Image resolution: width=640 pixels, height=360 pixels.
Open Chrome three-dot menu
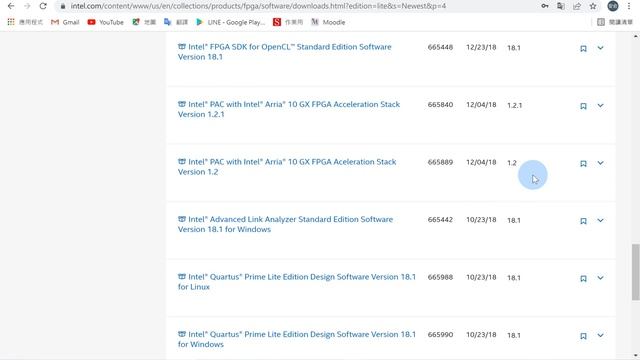(629, 6)
